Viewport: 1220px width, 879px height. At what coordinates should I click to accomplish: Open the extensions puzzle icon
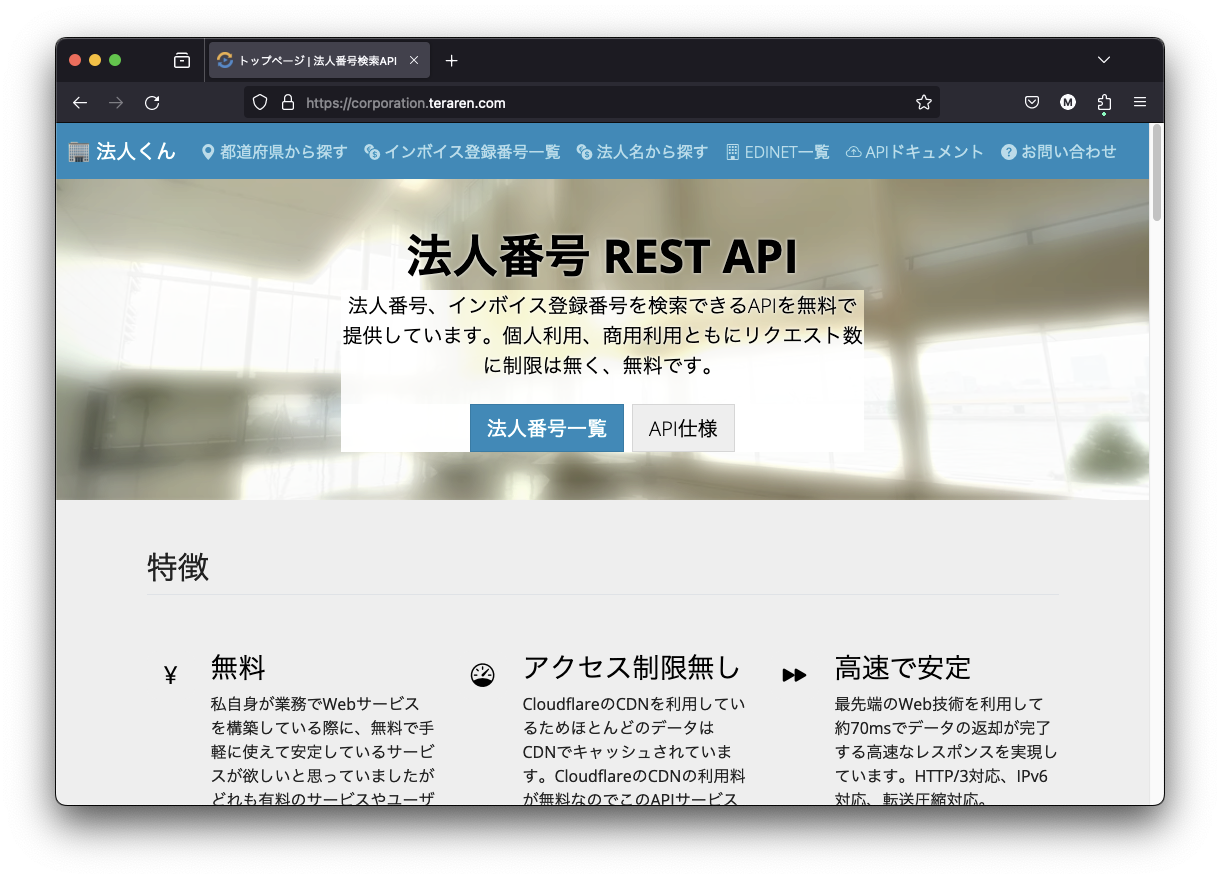pyautogui.click(x=1104, y=102)
